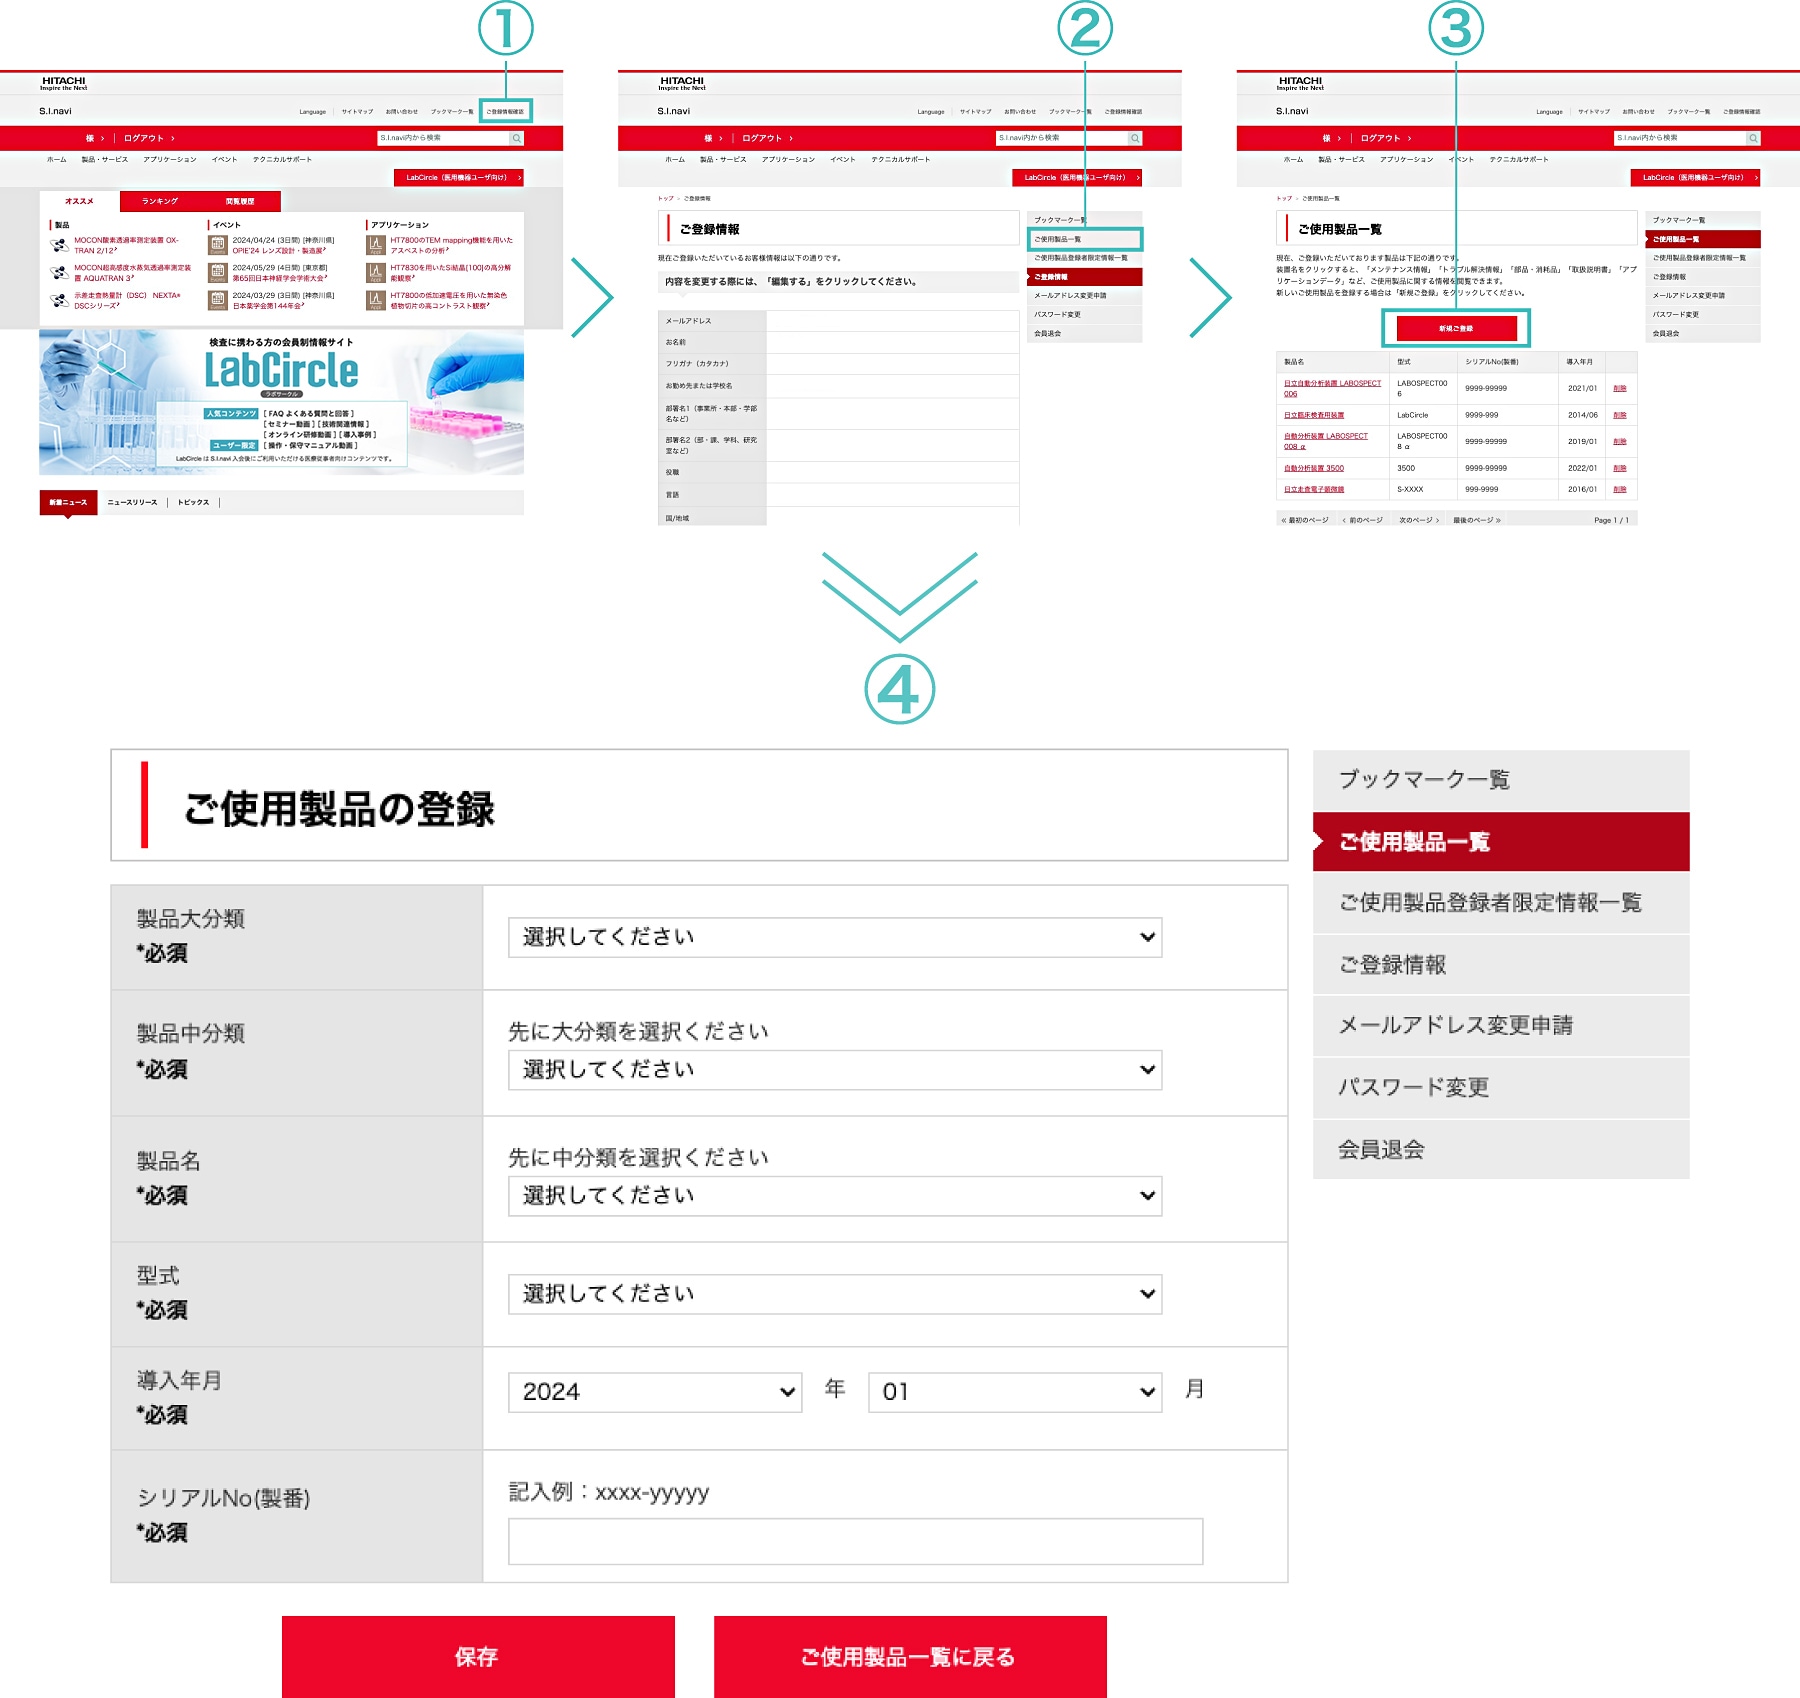The width and height of the screenshot is (1800, 1698).
Task: Click the ご使用製品一覧に戻る button
Action: (x=910, y=1657)
